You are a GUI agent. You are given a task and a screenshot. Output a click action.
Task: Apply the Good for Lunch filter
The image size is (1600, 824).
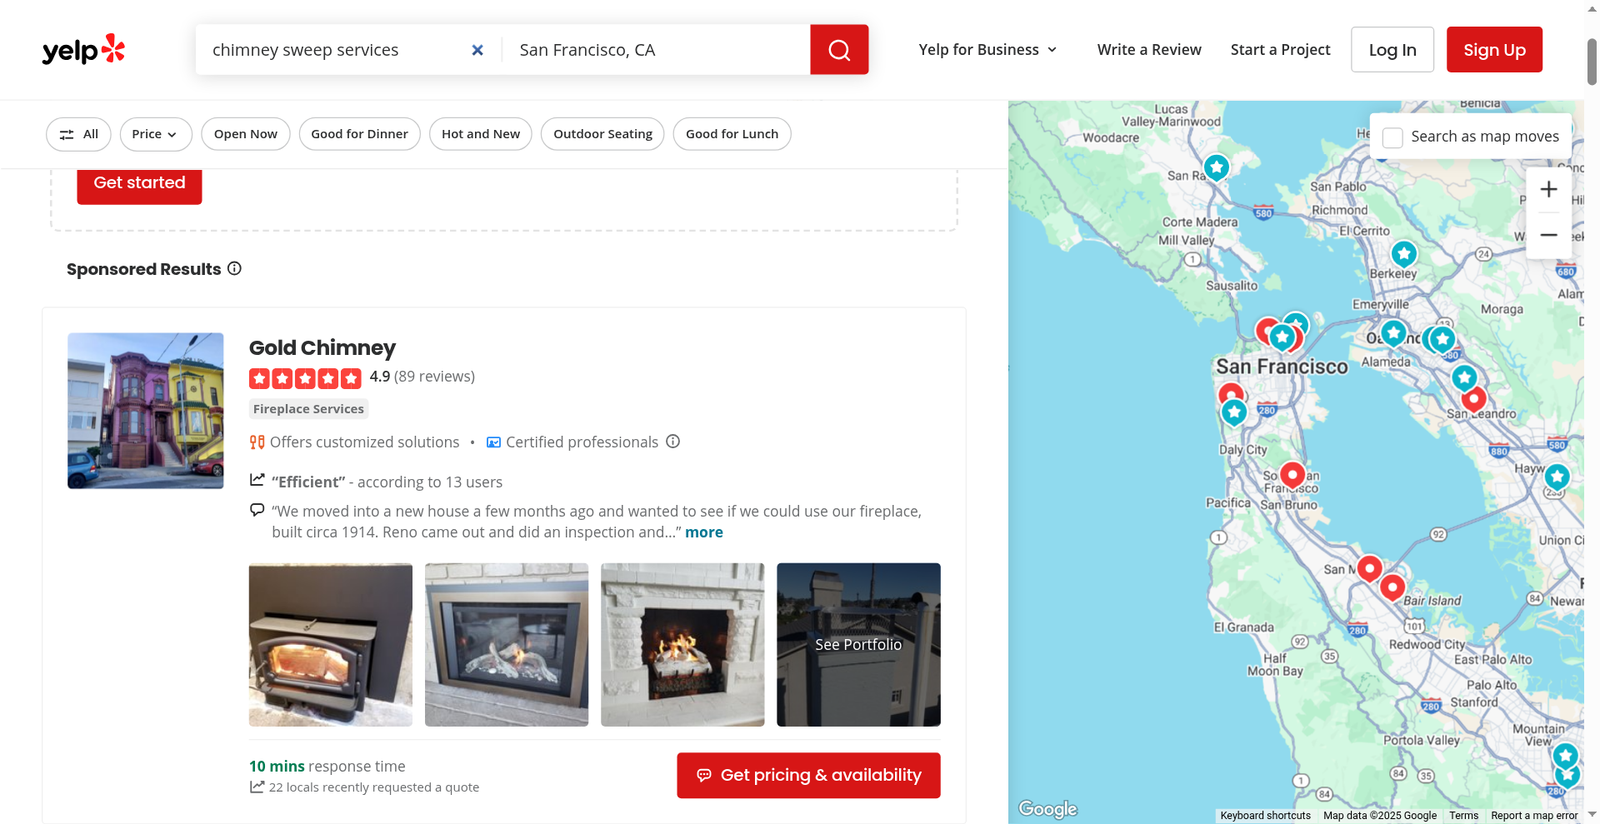click(x=732, y=134)
